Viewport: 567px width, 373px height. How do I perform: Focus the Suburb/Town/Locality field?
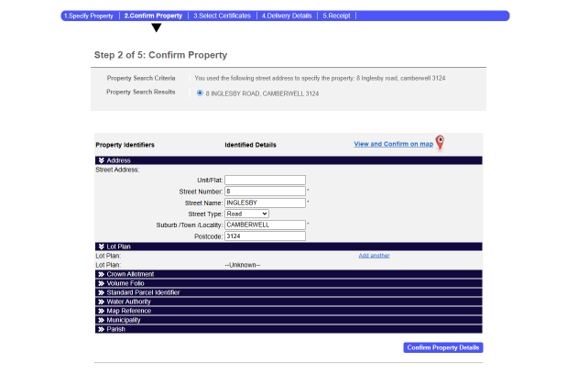[x=265, y=225]
